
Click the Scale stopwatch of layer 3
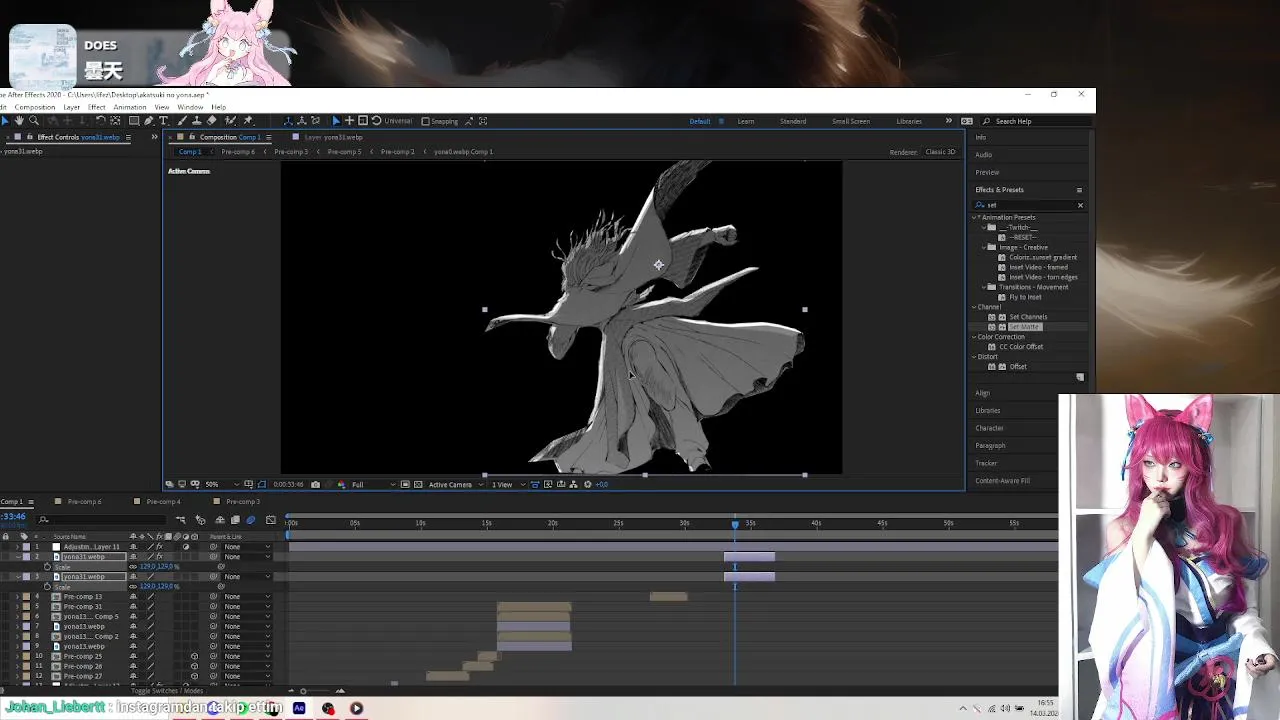point(47,587)
